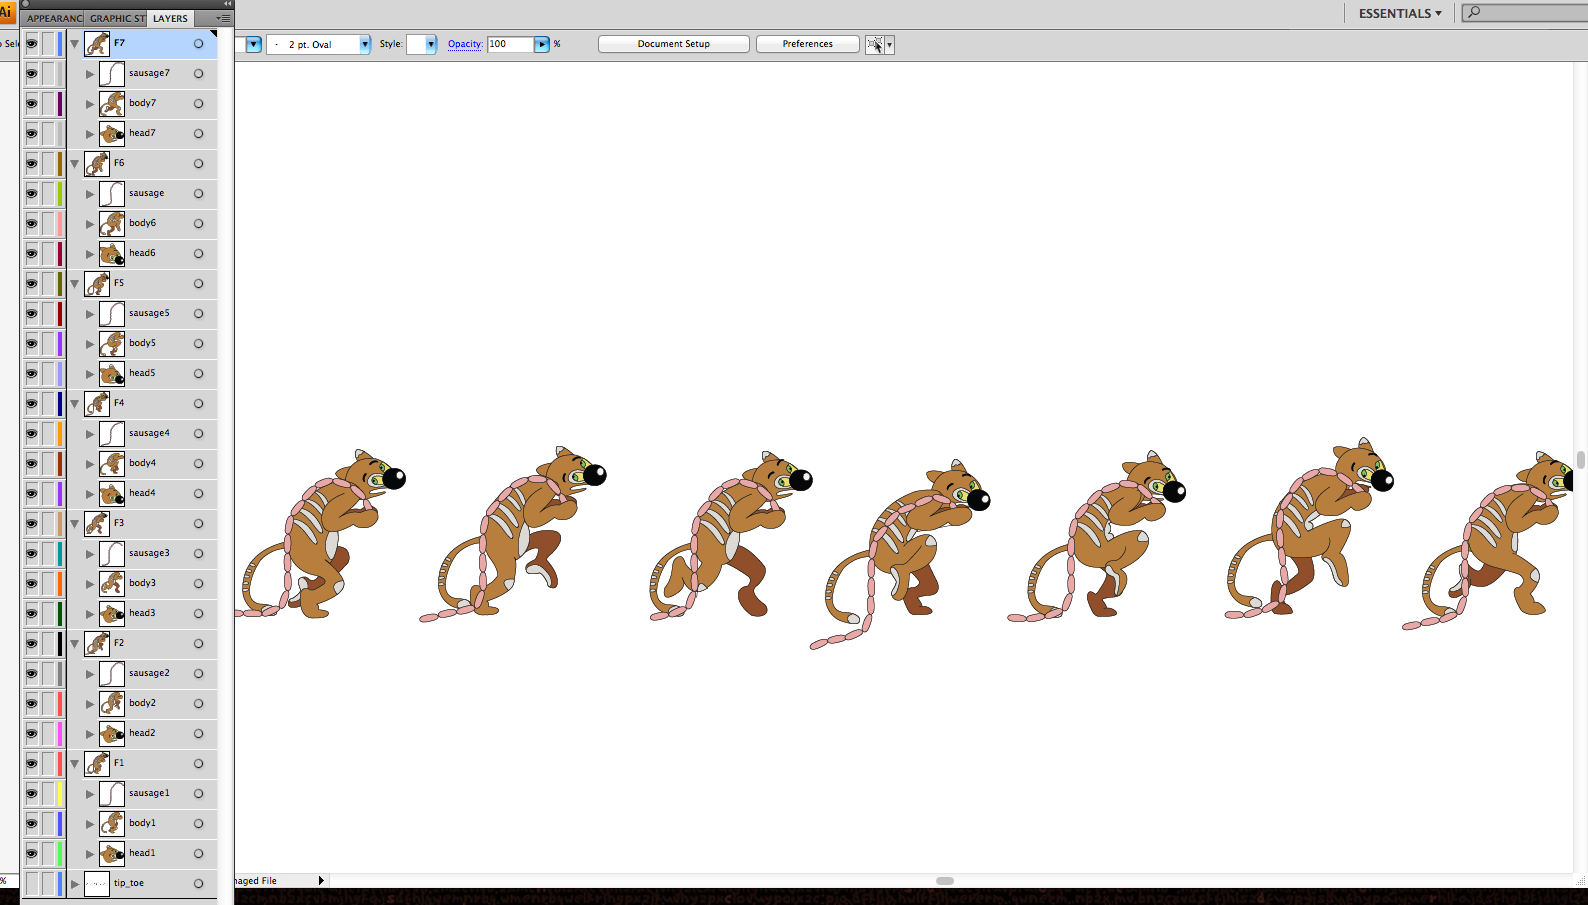Image resolution: width=1588 pixels, height=905 pixels.
Task: Target the F2 layer circle icon
Action: pos(199,644)
